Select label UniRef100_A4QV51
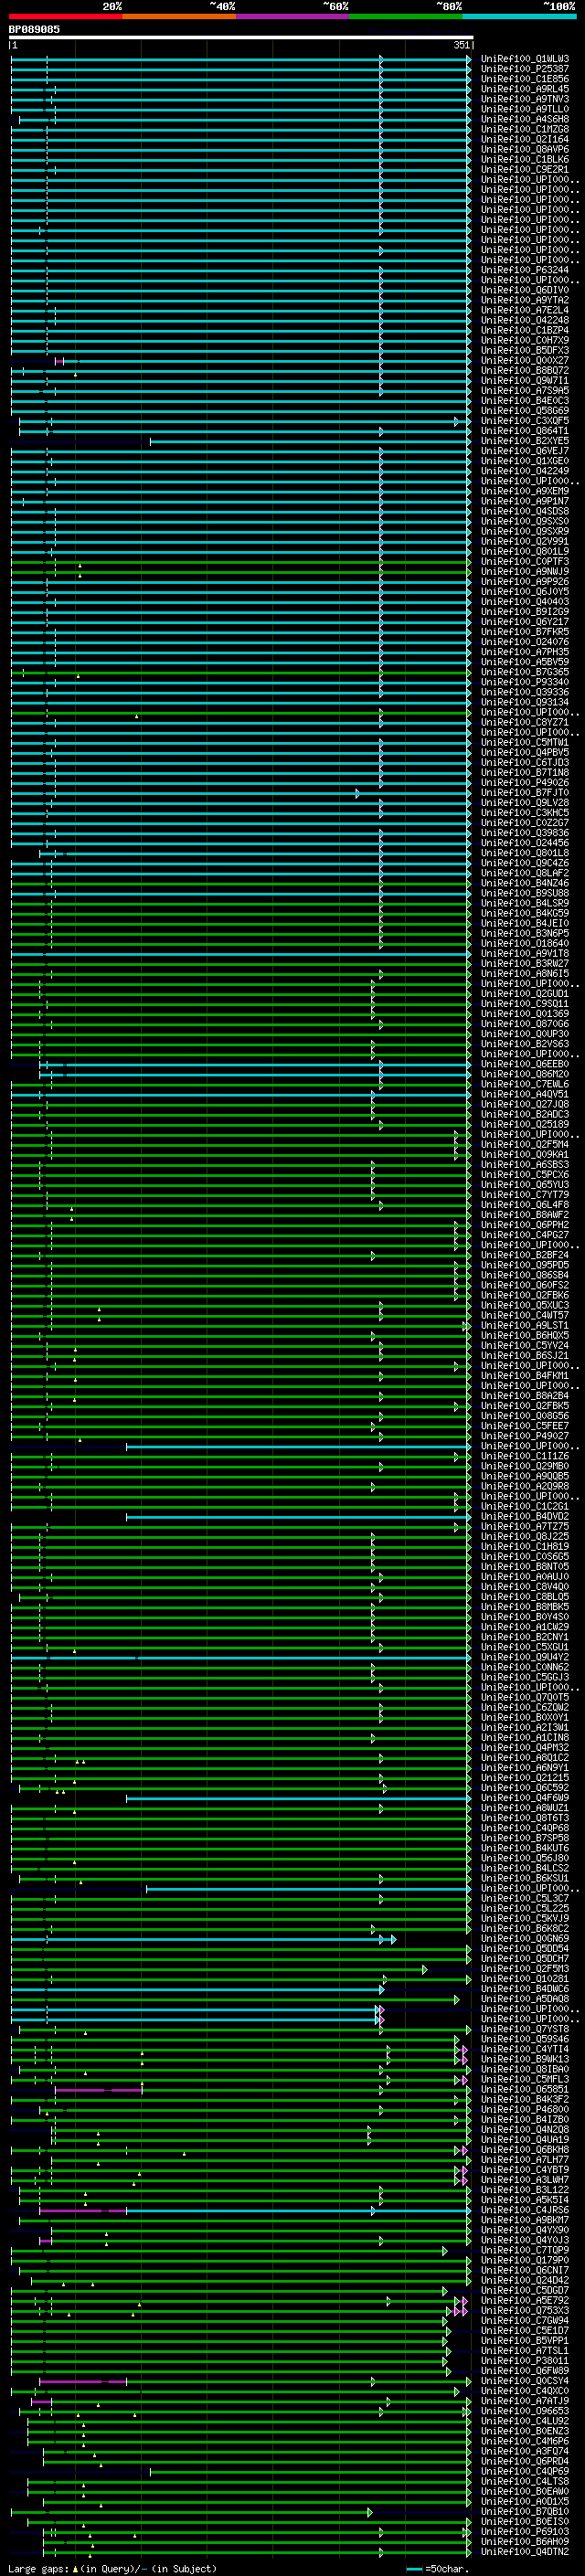Viewport: 585px width, 2576px height. pos(525,1094)
